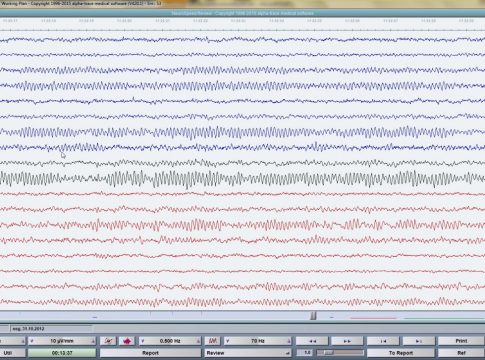Image resolution: width=485 pixels, height=360 pixels.
Task: Toggle the magenta notch filter icon
Action: [x=127, y=341]
